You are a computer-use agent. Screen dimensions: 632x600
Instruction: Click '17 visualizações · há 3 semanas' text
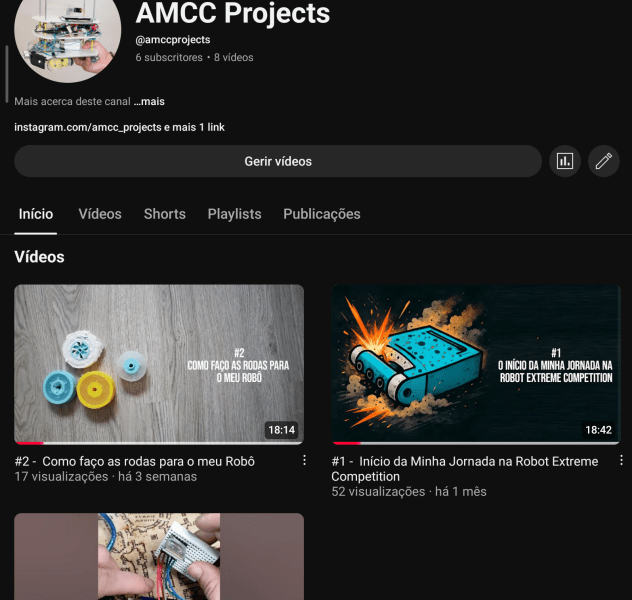click(x=106, y=477)
